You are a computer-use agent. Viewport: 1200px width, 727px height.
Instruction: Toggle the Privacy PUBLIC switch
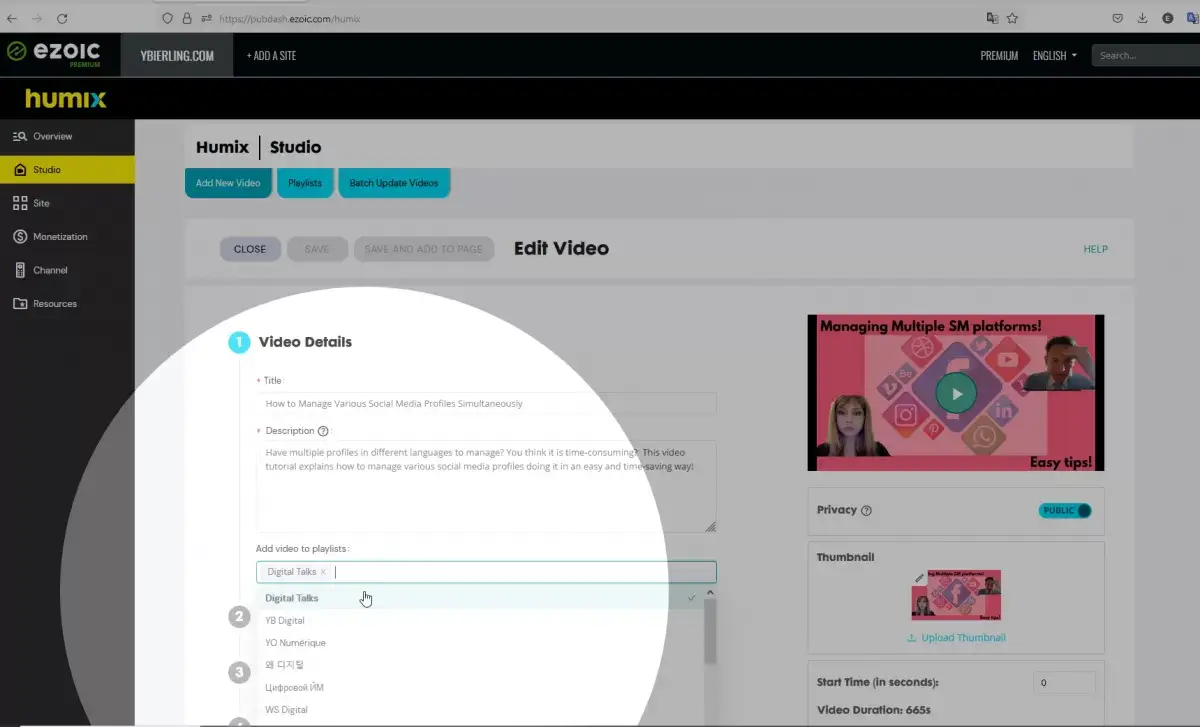[1065, 511]
